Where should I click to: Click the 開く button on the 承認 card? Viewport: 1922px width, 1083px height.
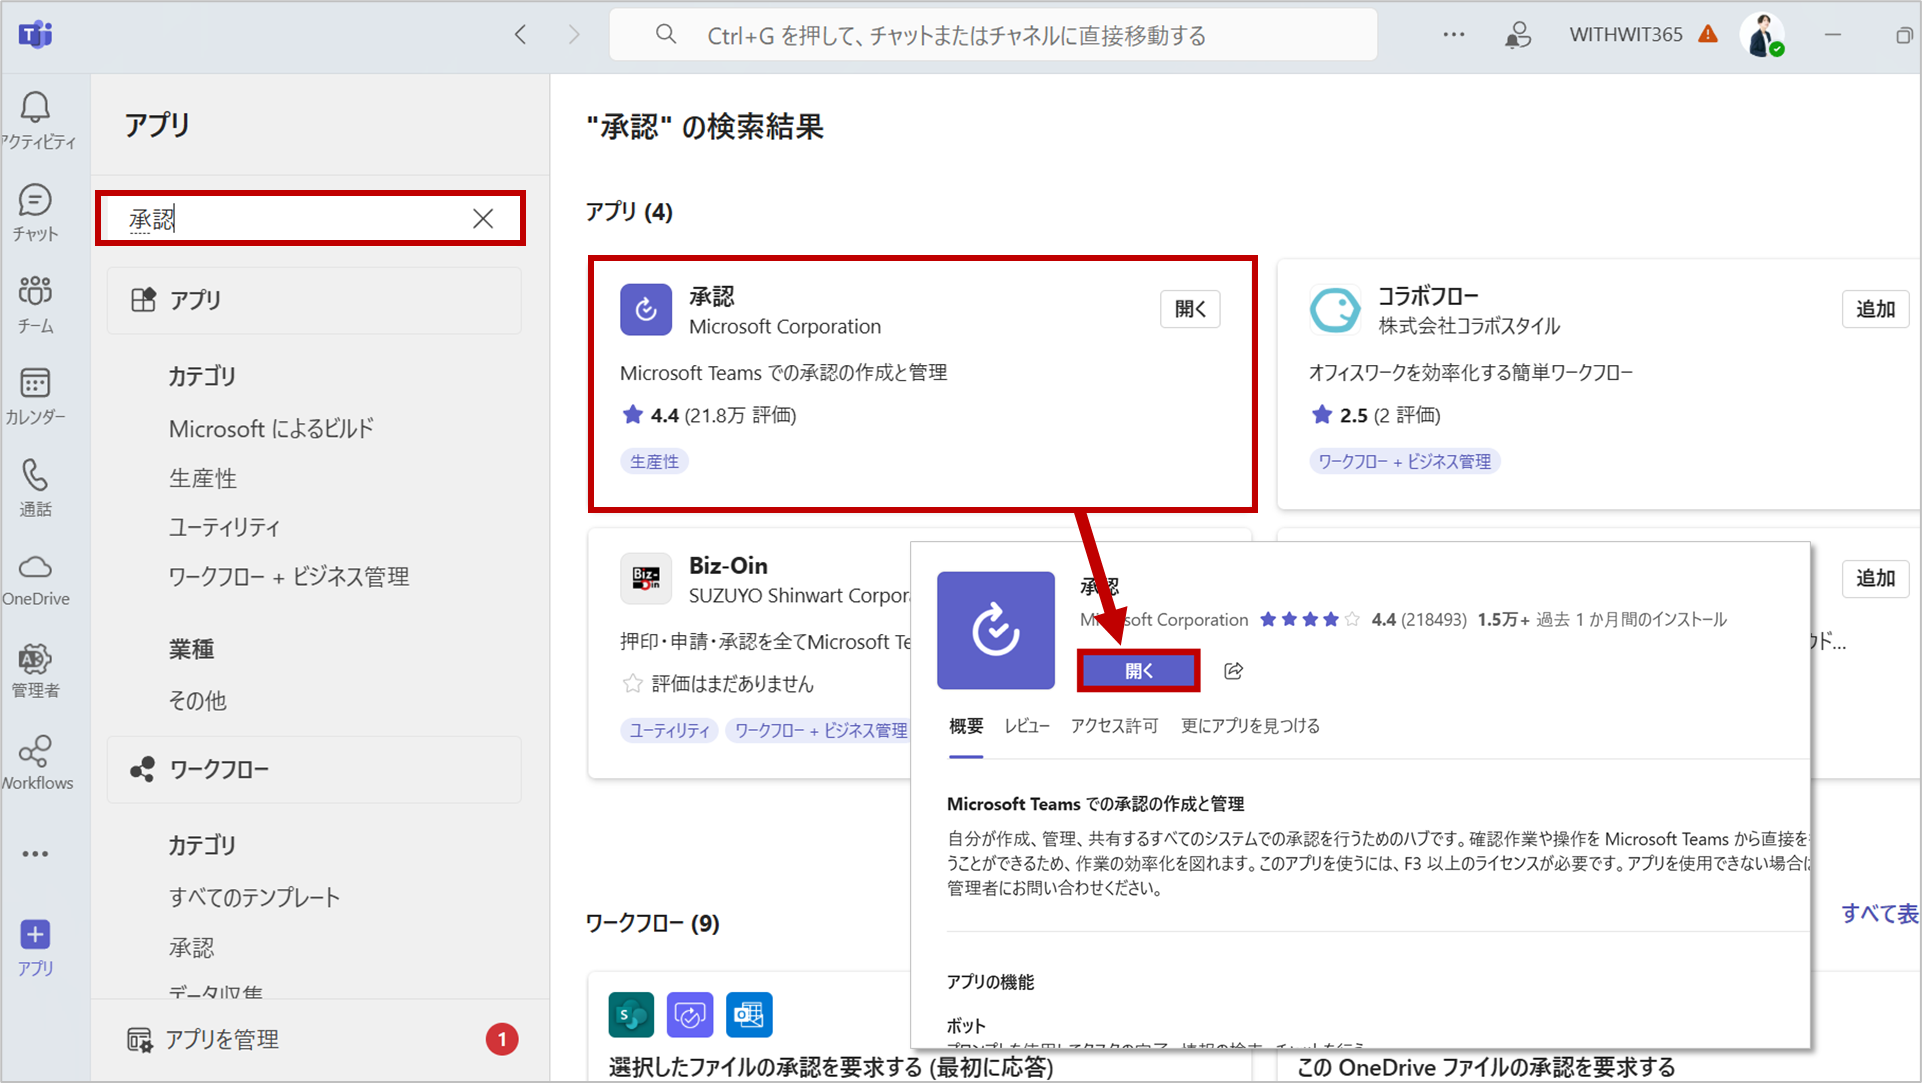1189,309
